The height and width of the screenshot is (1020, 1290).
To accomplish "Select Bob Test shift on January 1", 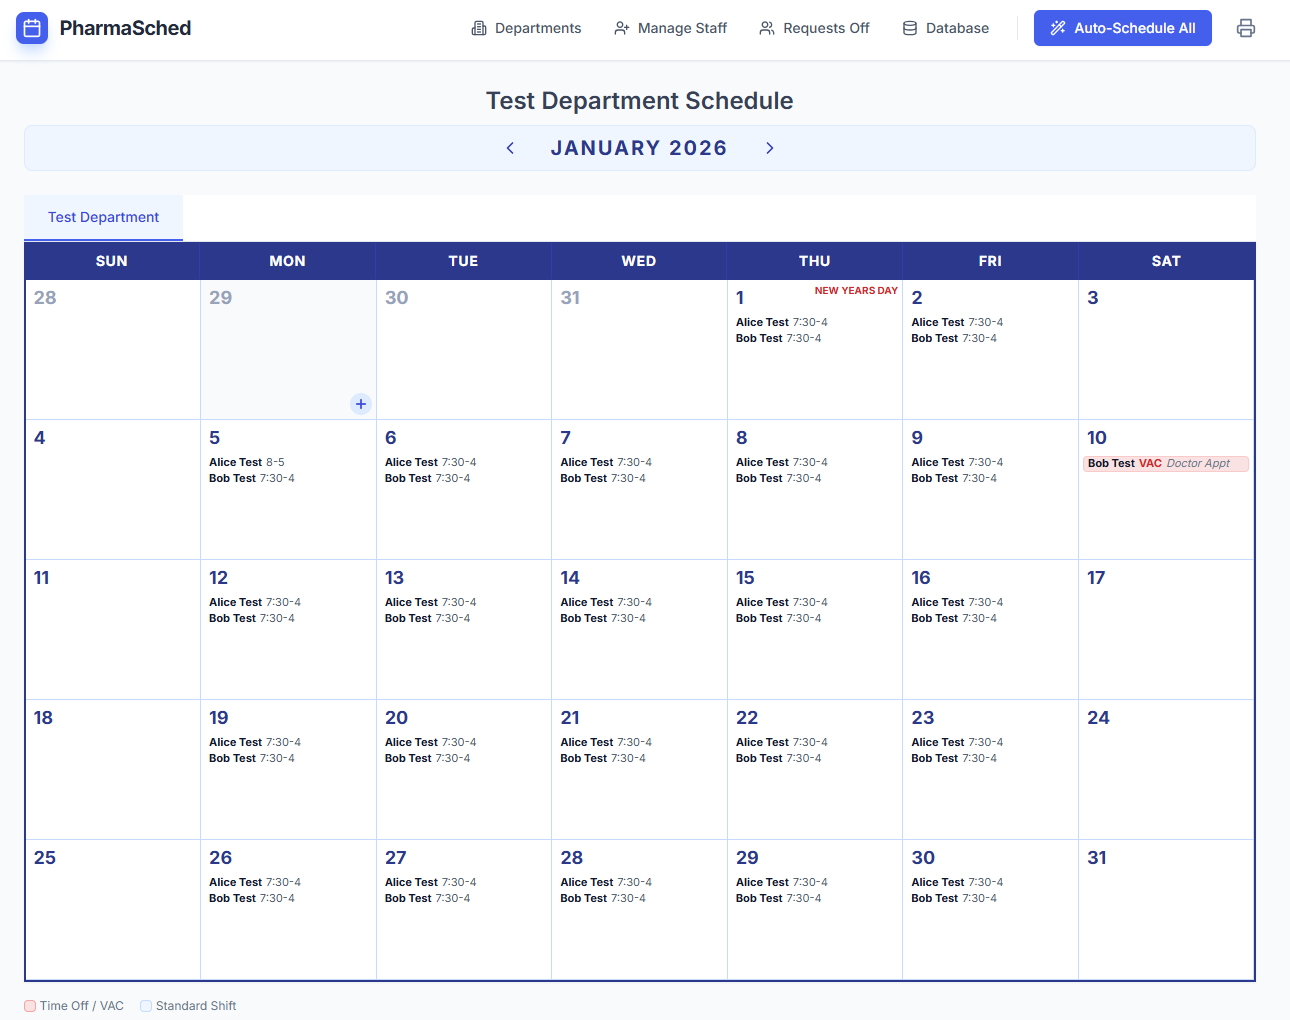I will tap(778, 338).
